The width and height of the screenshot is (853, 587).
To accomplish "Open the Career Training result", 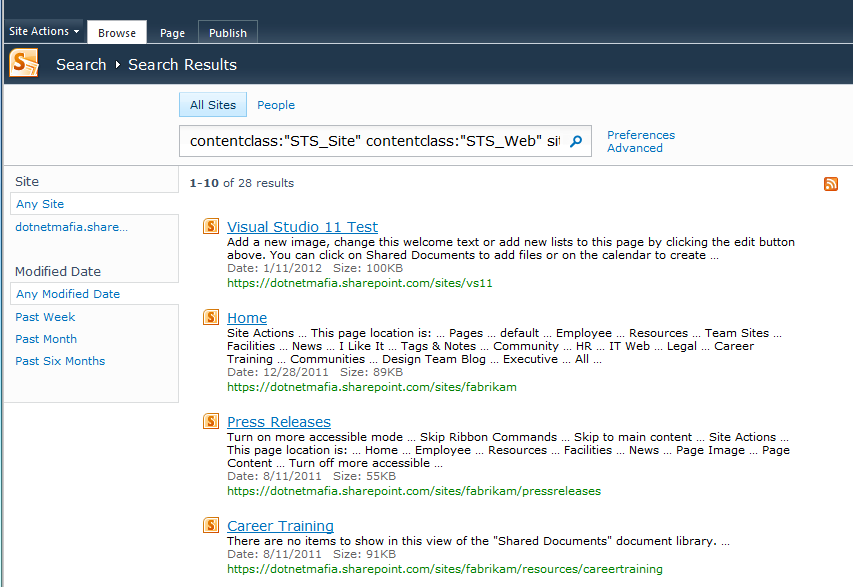I will [280, 526].
